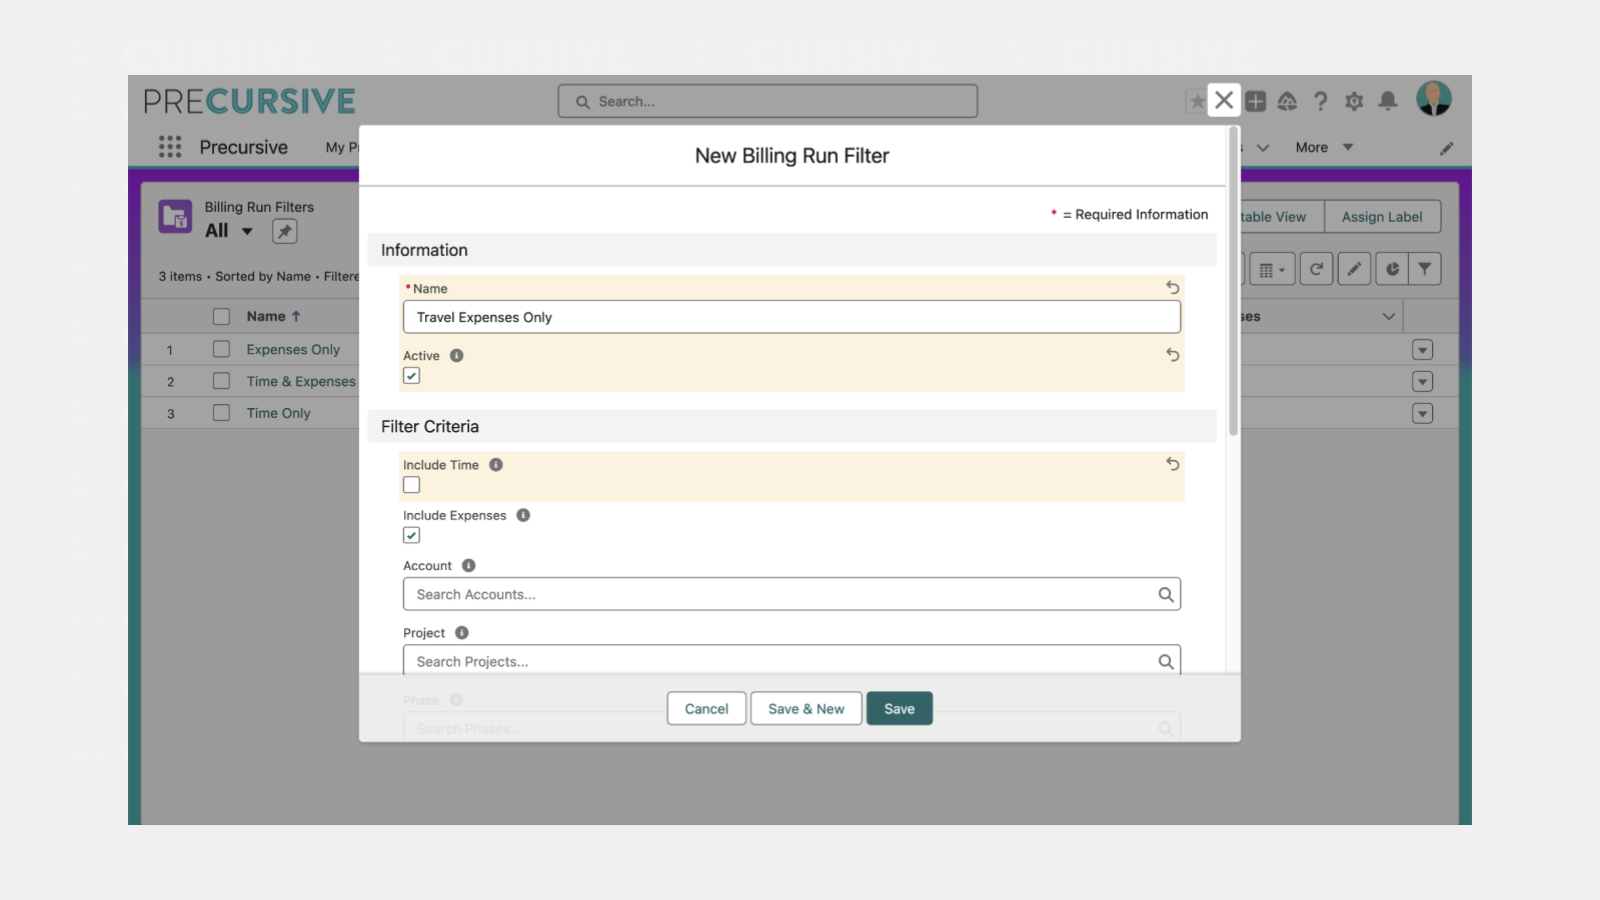The width and height of the screenshot is (1600, 900).
Task: Undo changes to Include Time field
Action: click(x=1172, y=464)
